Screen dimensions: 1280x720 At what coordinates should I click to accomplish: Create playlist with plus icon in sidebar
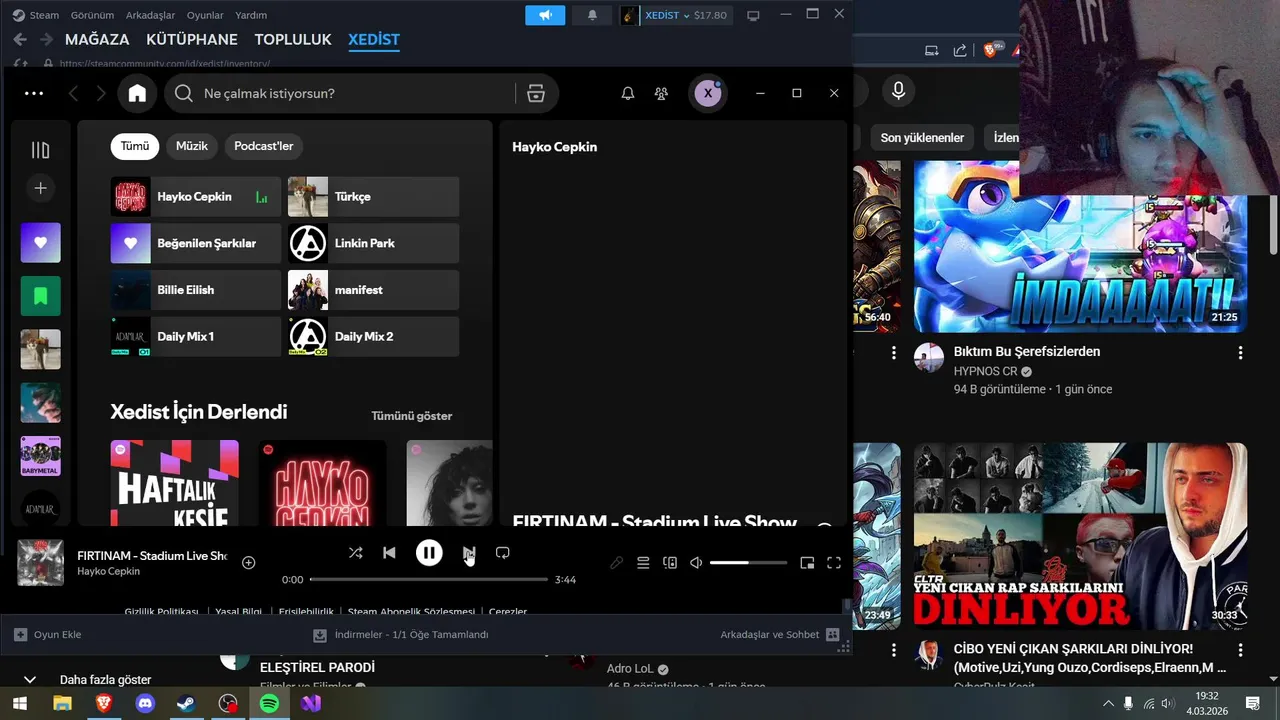tap(40, 188)
